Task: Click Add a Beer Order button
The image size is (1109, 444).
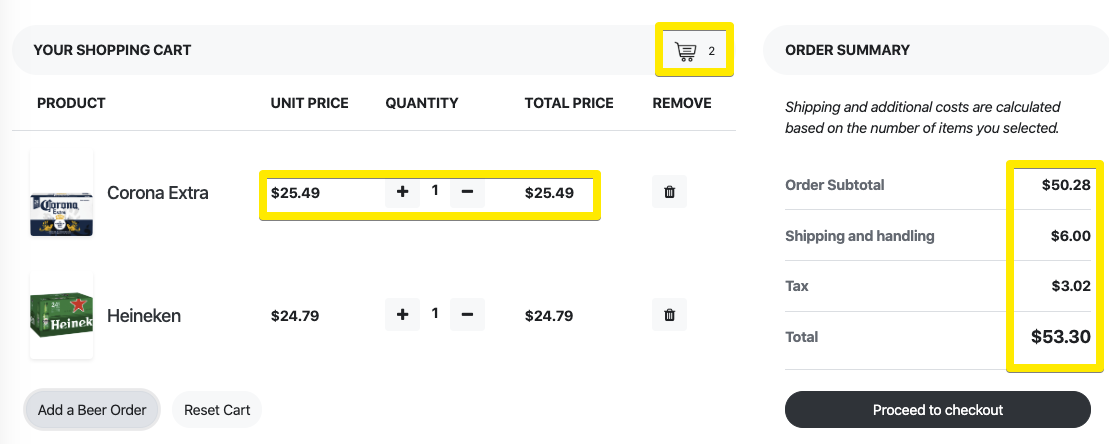Action: pos(92,410)
